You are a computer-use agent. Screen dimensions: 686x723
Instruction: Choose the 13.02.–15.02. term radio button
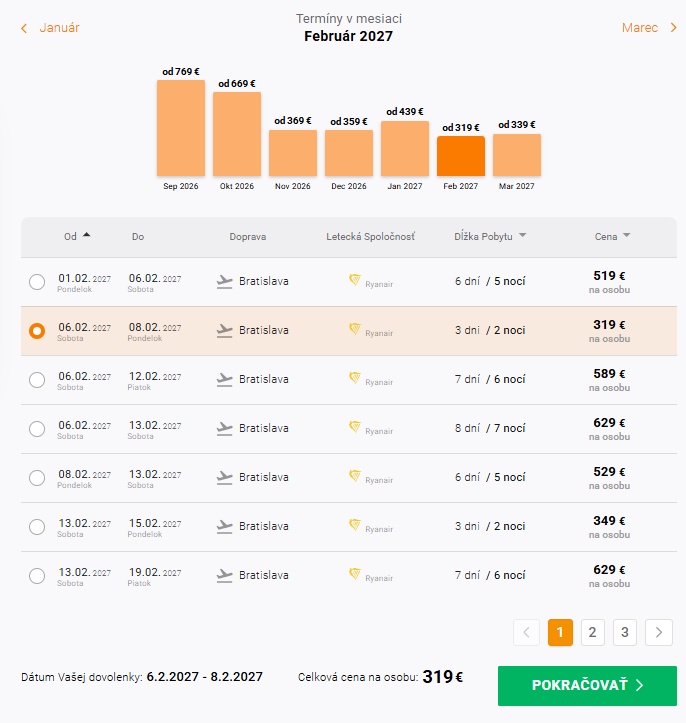tap(37, 527)
